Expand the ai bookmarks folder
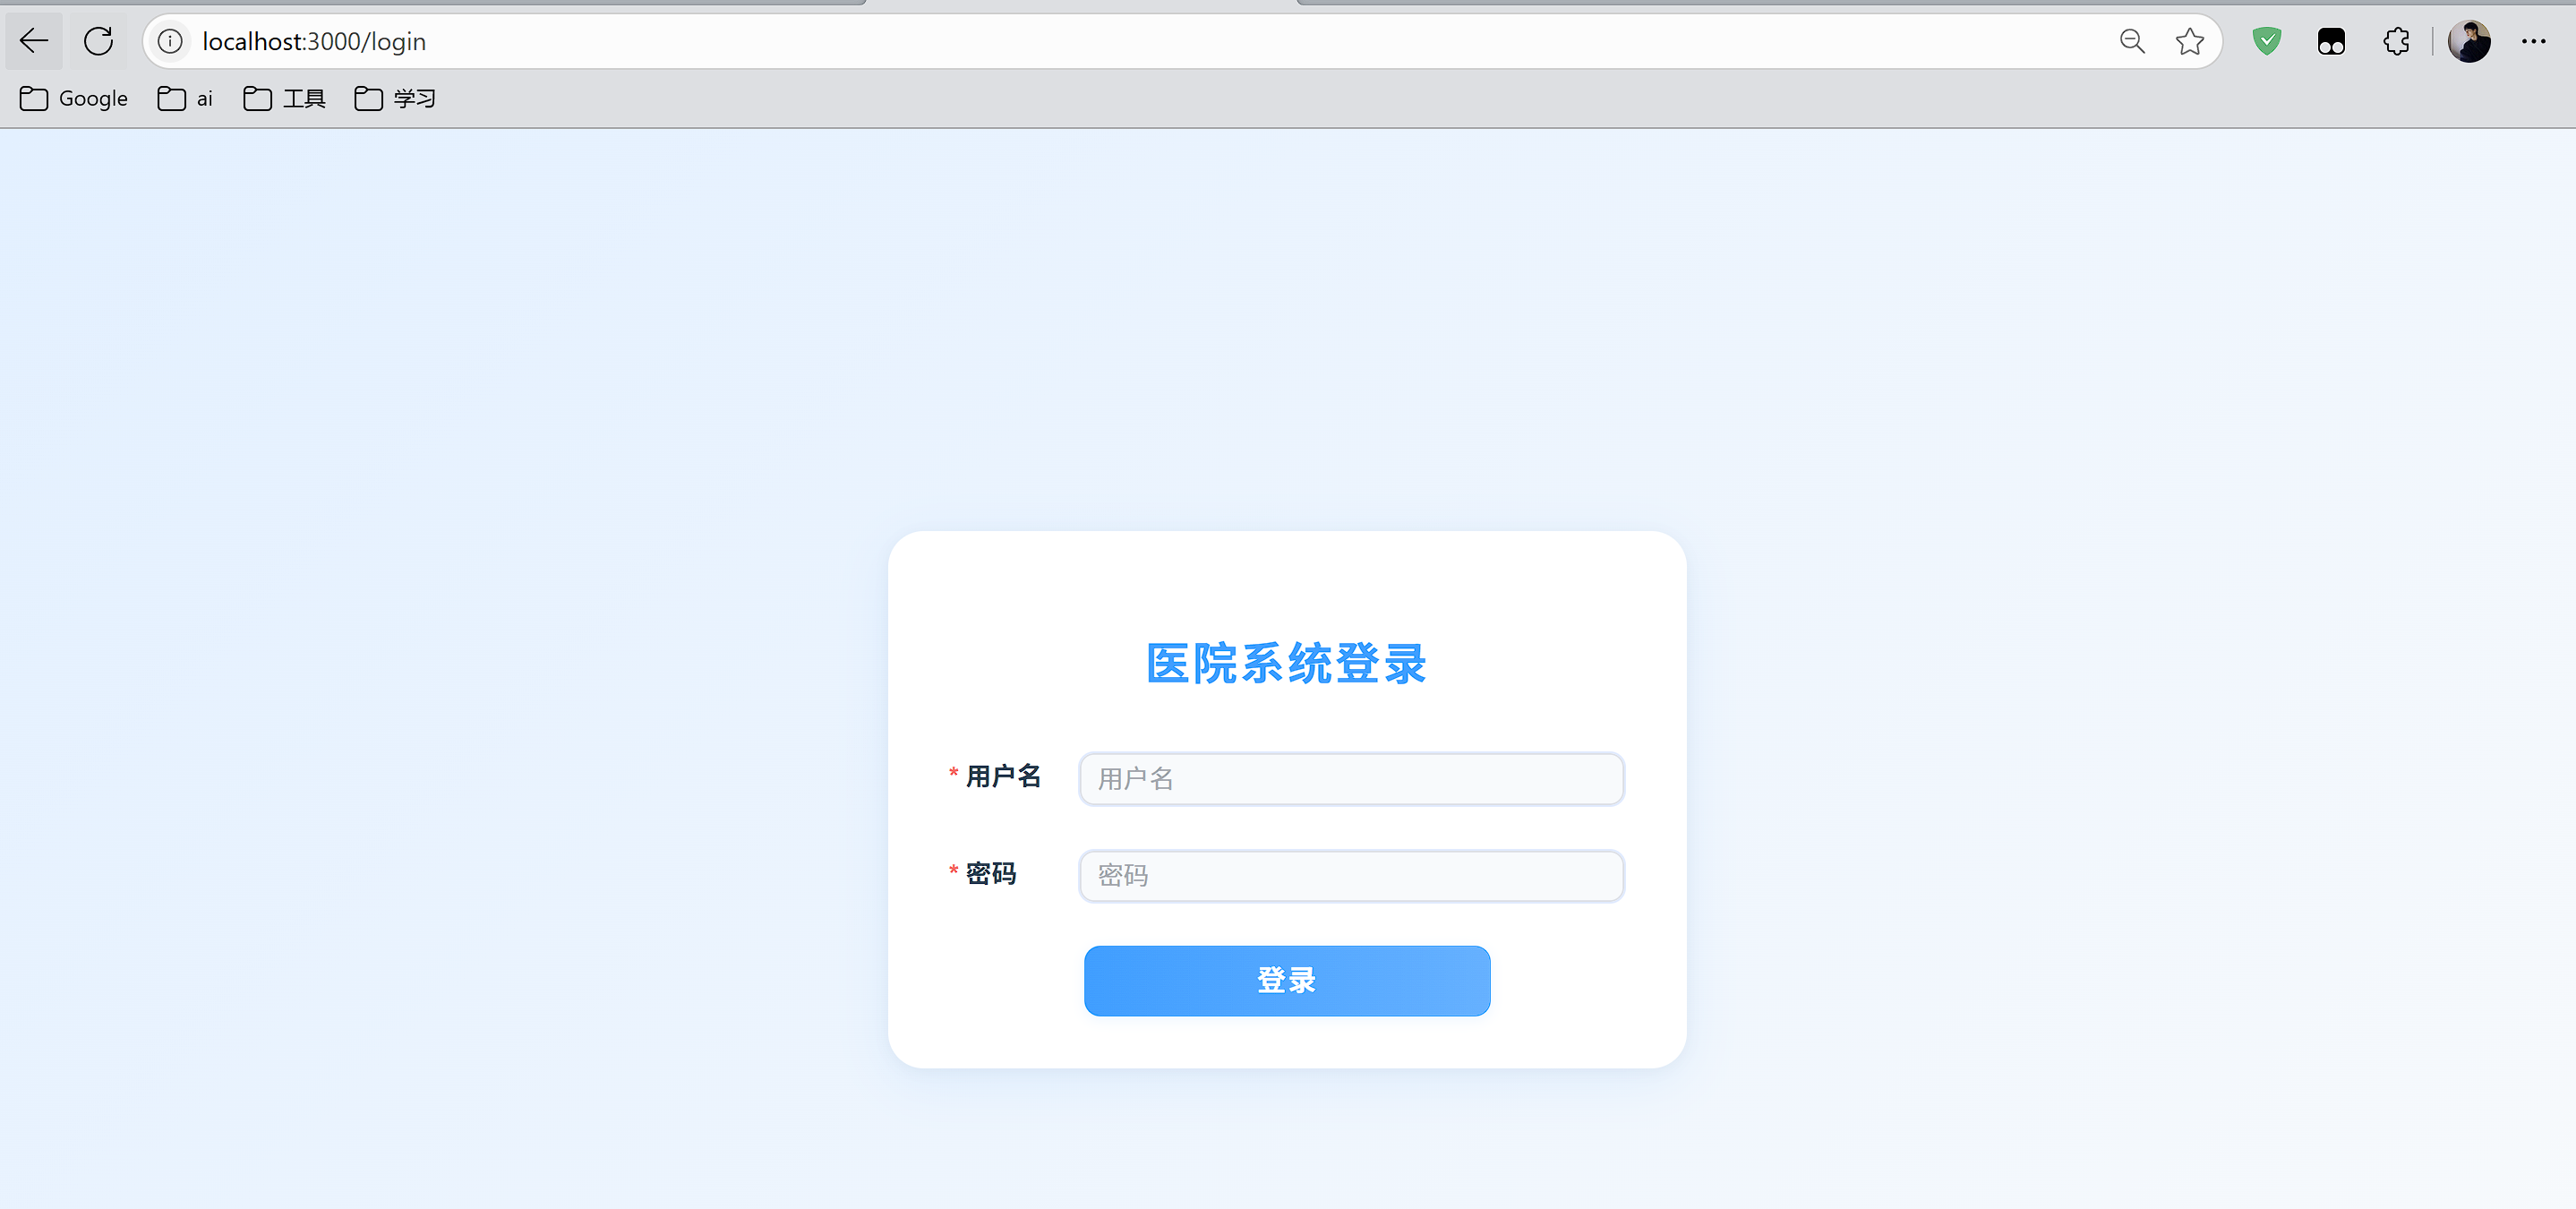This screenshot has height=1209, width=2576. [x=185, y=98]
